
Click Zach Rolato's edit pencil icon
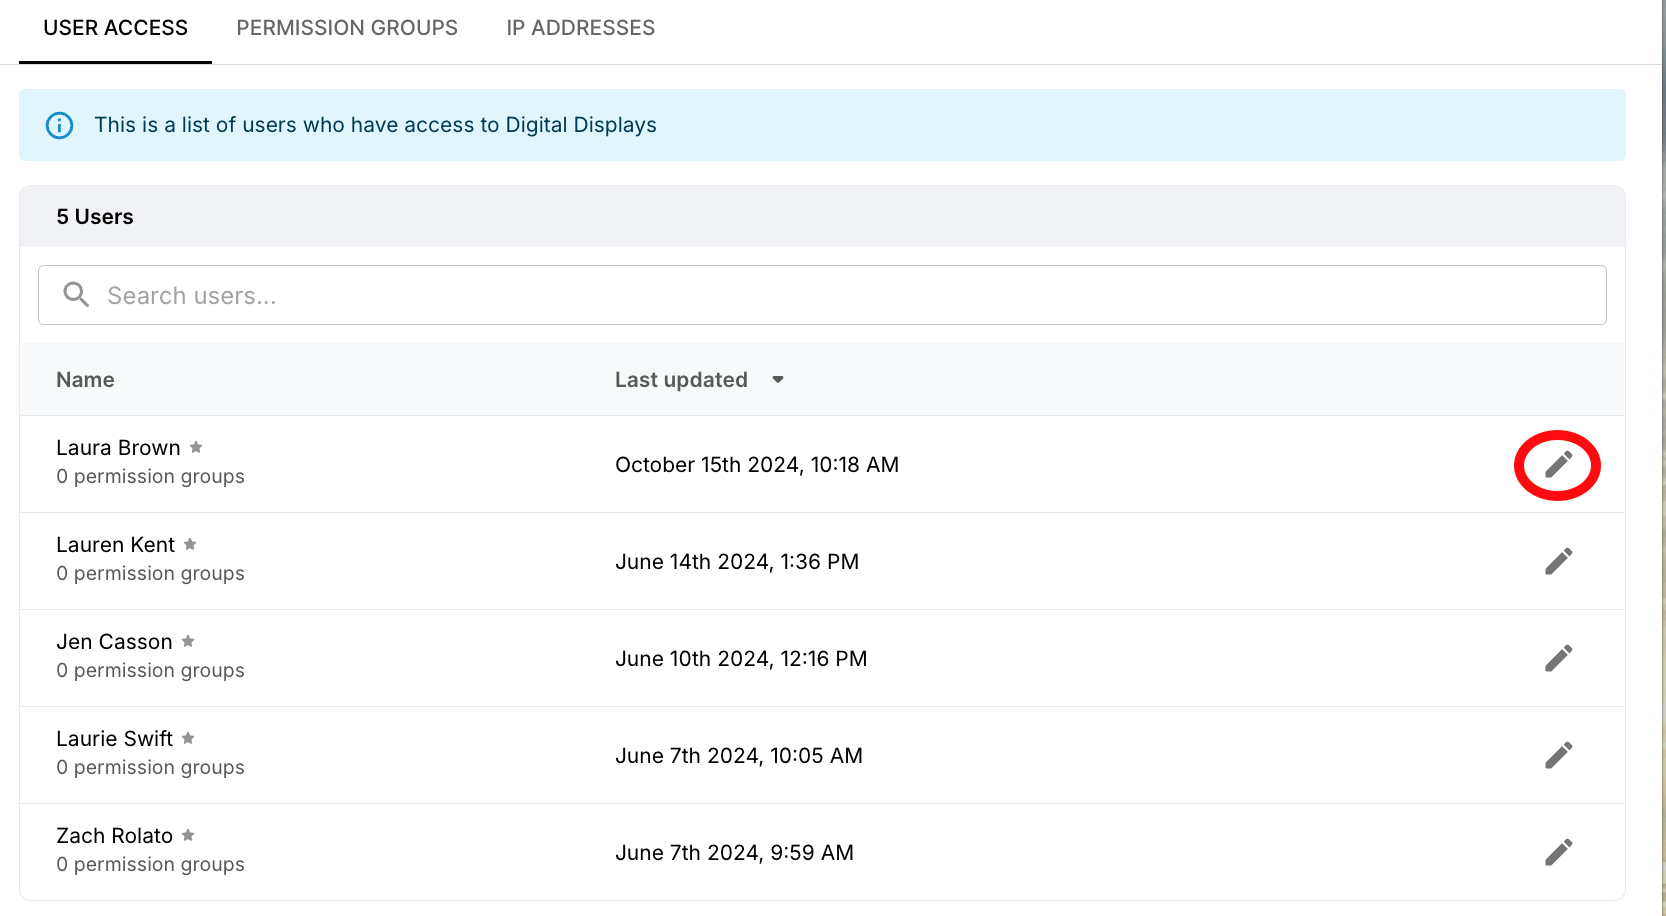point(1558,852)
